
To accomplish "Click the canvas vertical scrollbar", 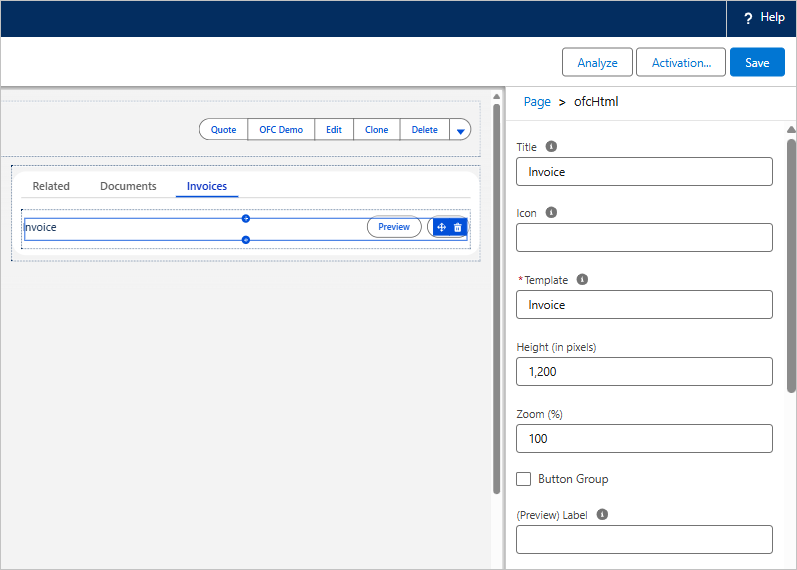I will point(497,299).
